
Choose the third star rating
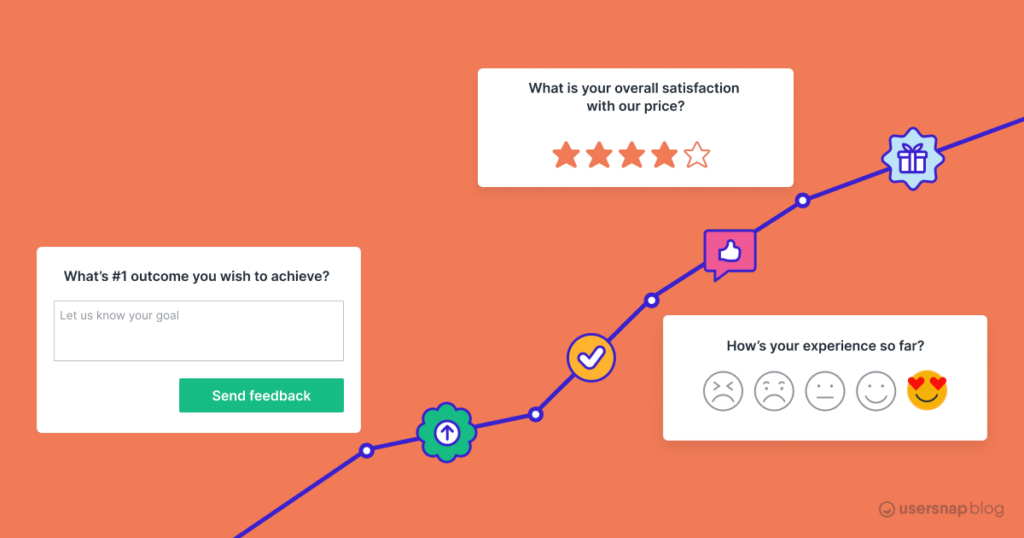click(632, 155)
